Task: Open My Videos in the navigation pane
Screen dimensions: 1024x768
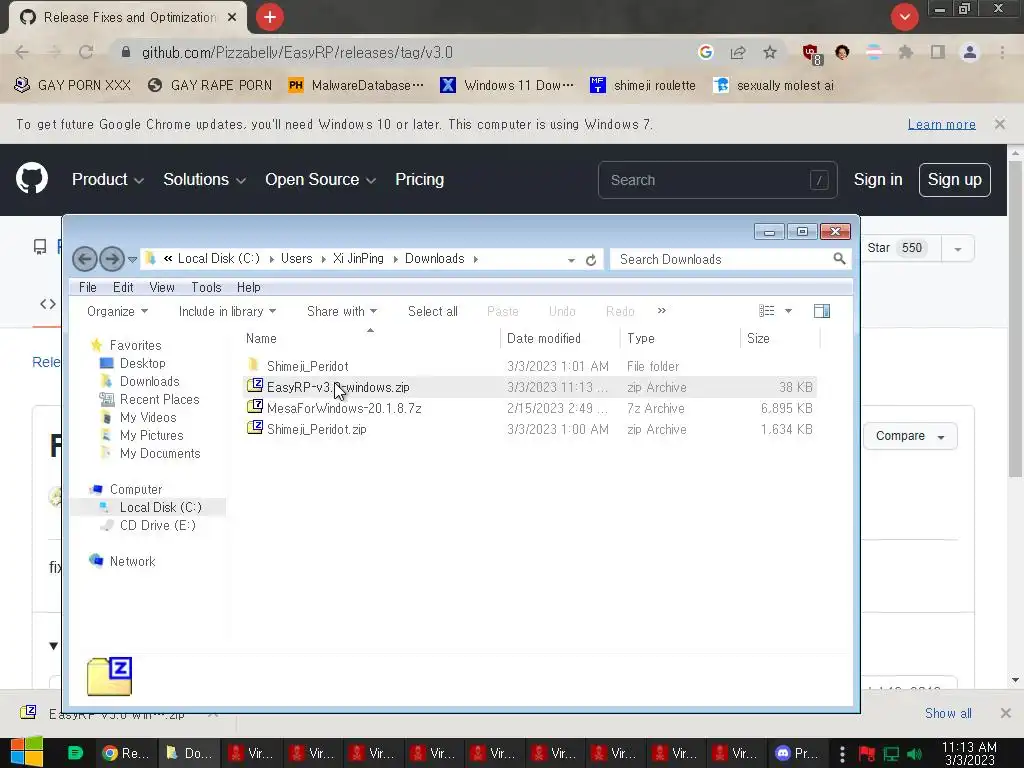Action: point(148,417)
